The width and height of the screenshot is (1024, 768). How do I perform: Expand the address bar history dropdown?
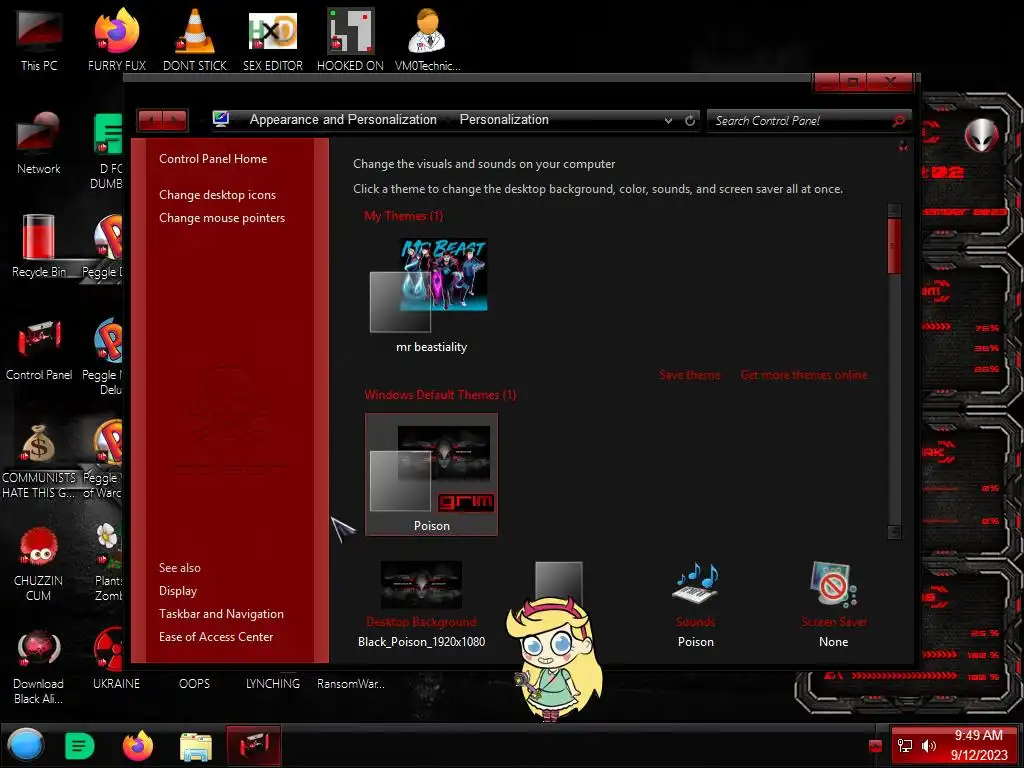coord(668,121)
